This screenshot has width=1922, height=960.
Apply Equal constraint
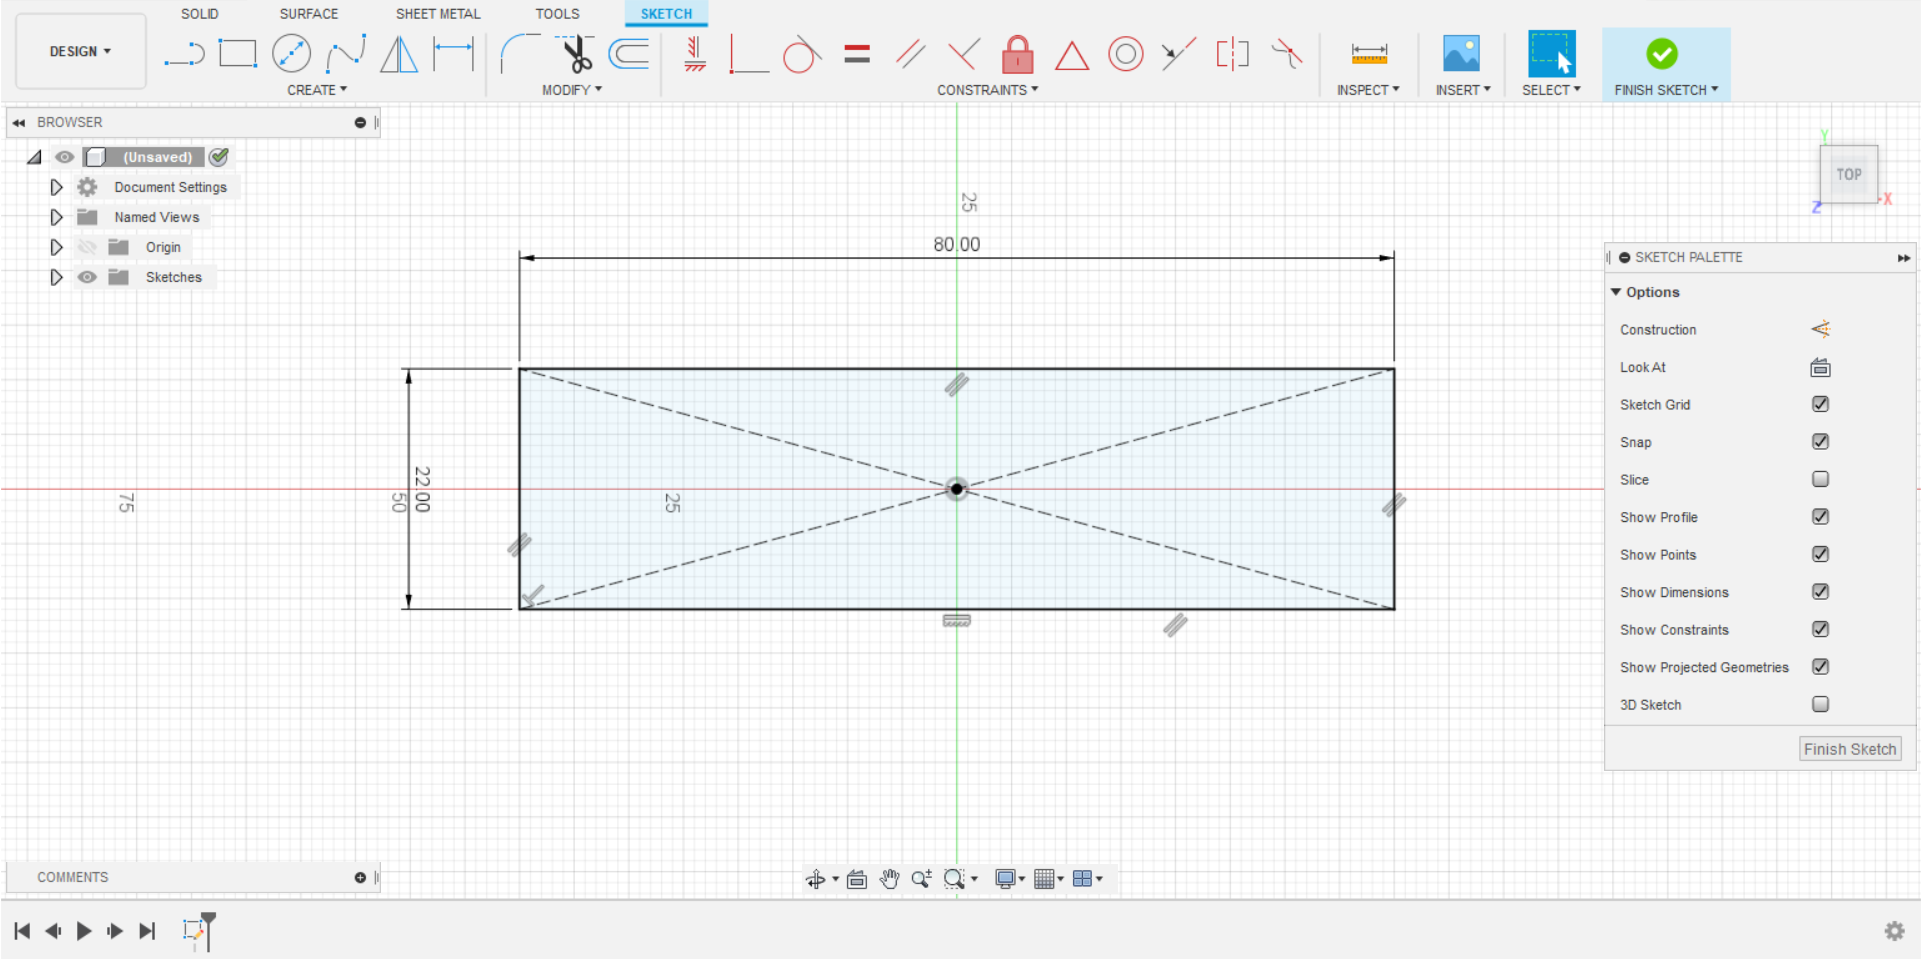click(857, 53)
